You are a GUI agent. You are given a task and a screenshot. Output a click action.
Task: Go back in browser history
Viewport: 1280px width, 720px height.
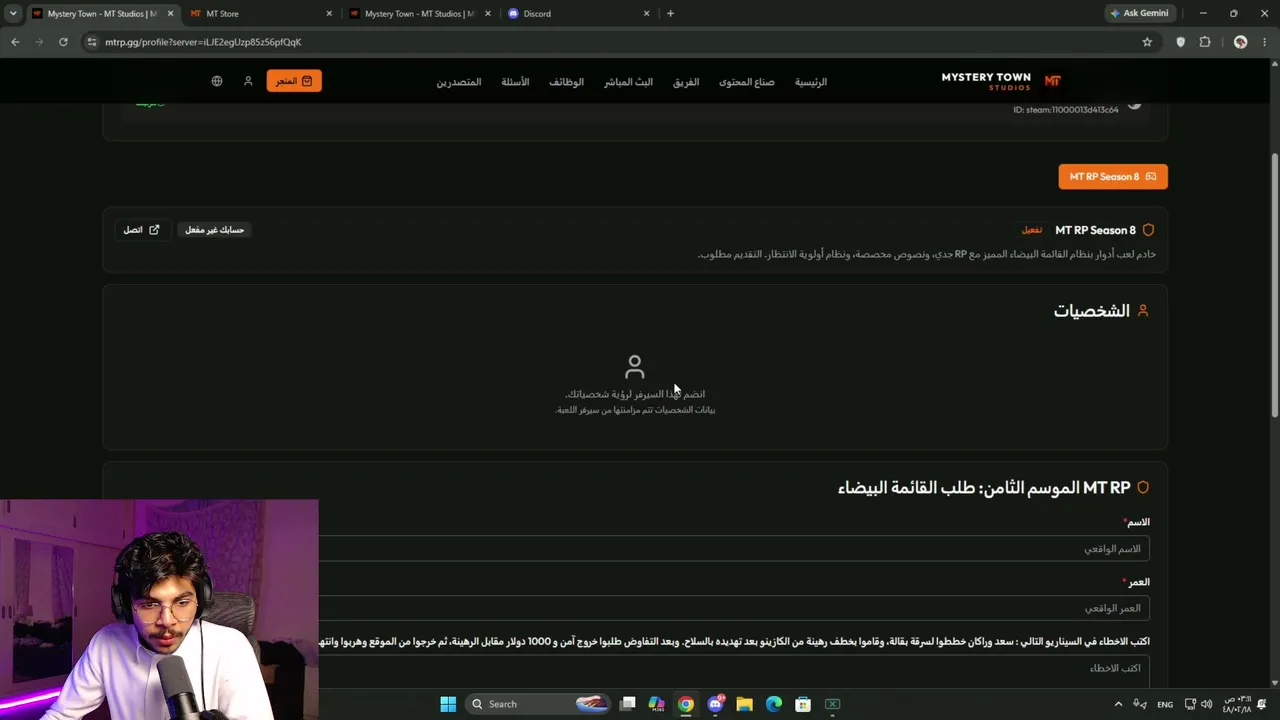click(x=15, y=42)
